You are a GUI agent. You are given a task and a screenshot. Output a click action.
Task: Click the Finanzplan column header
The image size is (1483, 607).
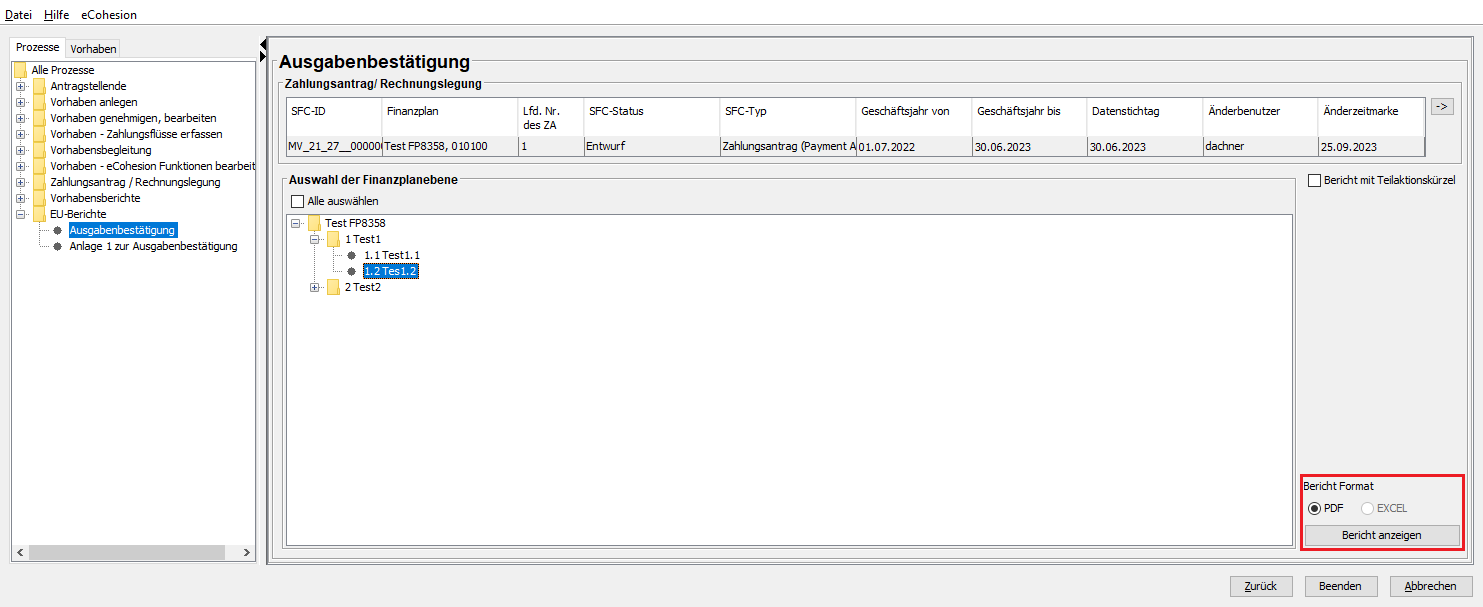click(450, 117)
